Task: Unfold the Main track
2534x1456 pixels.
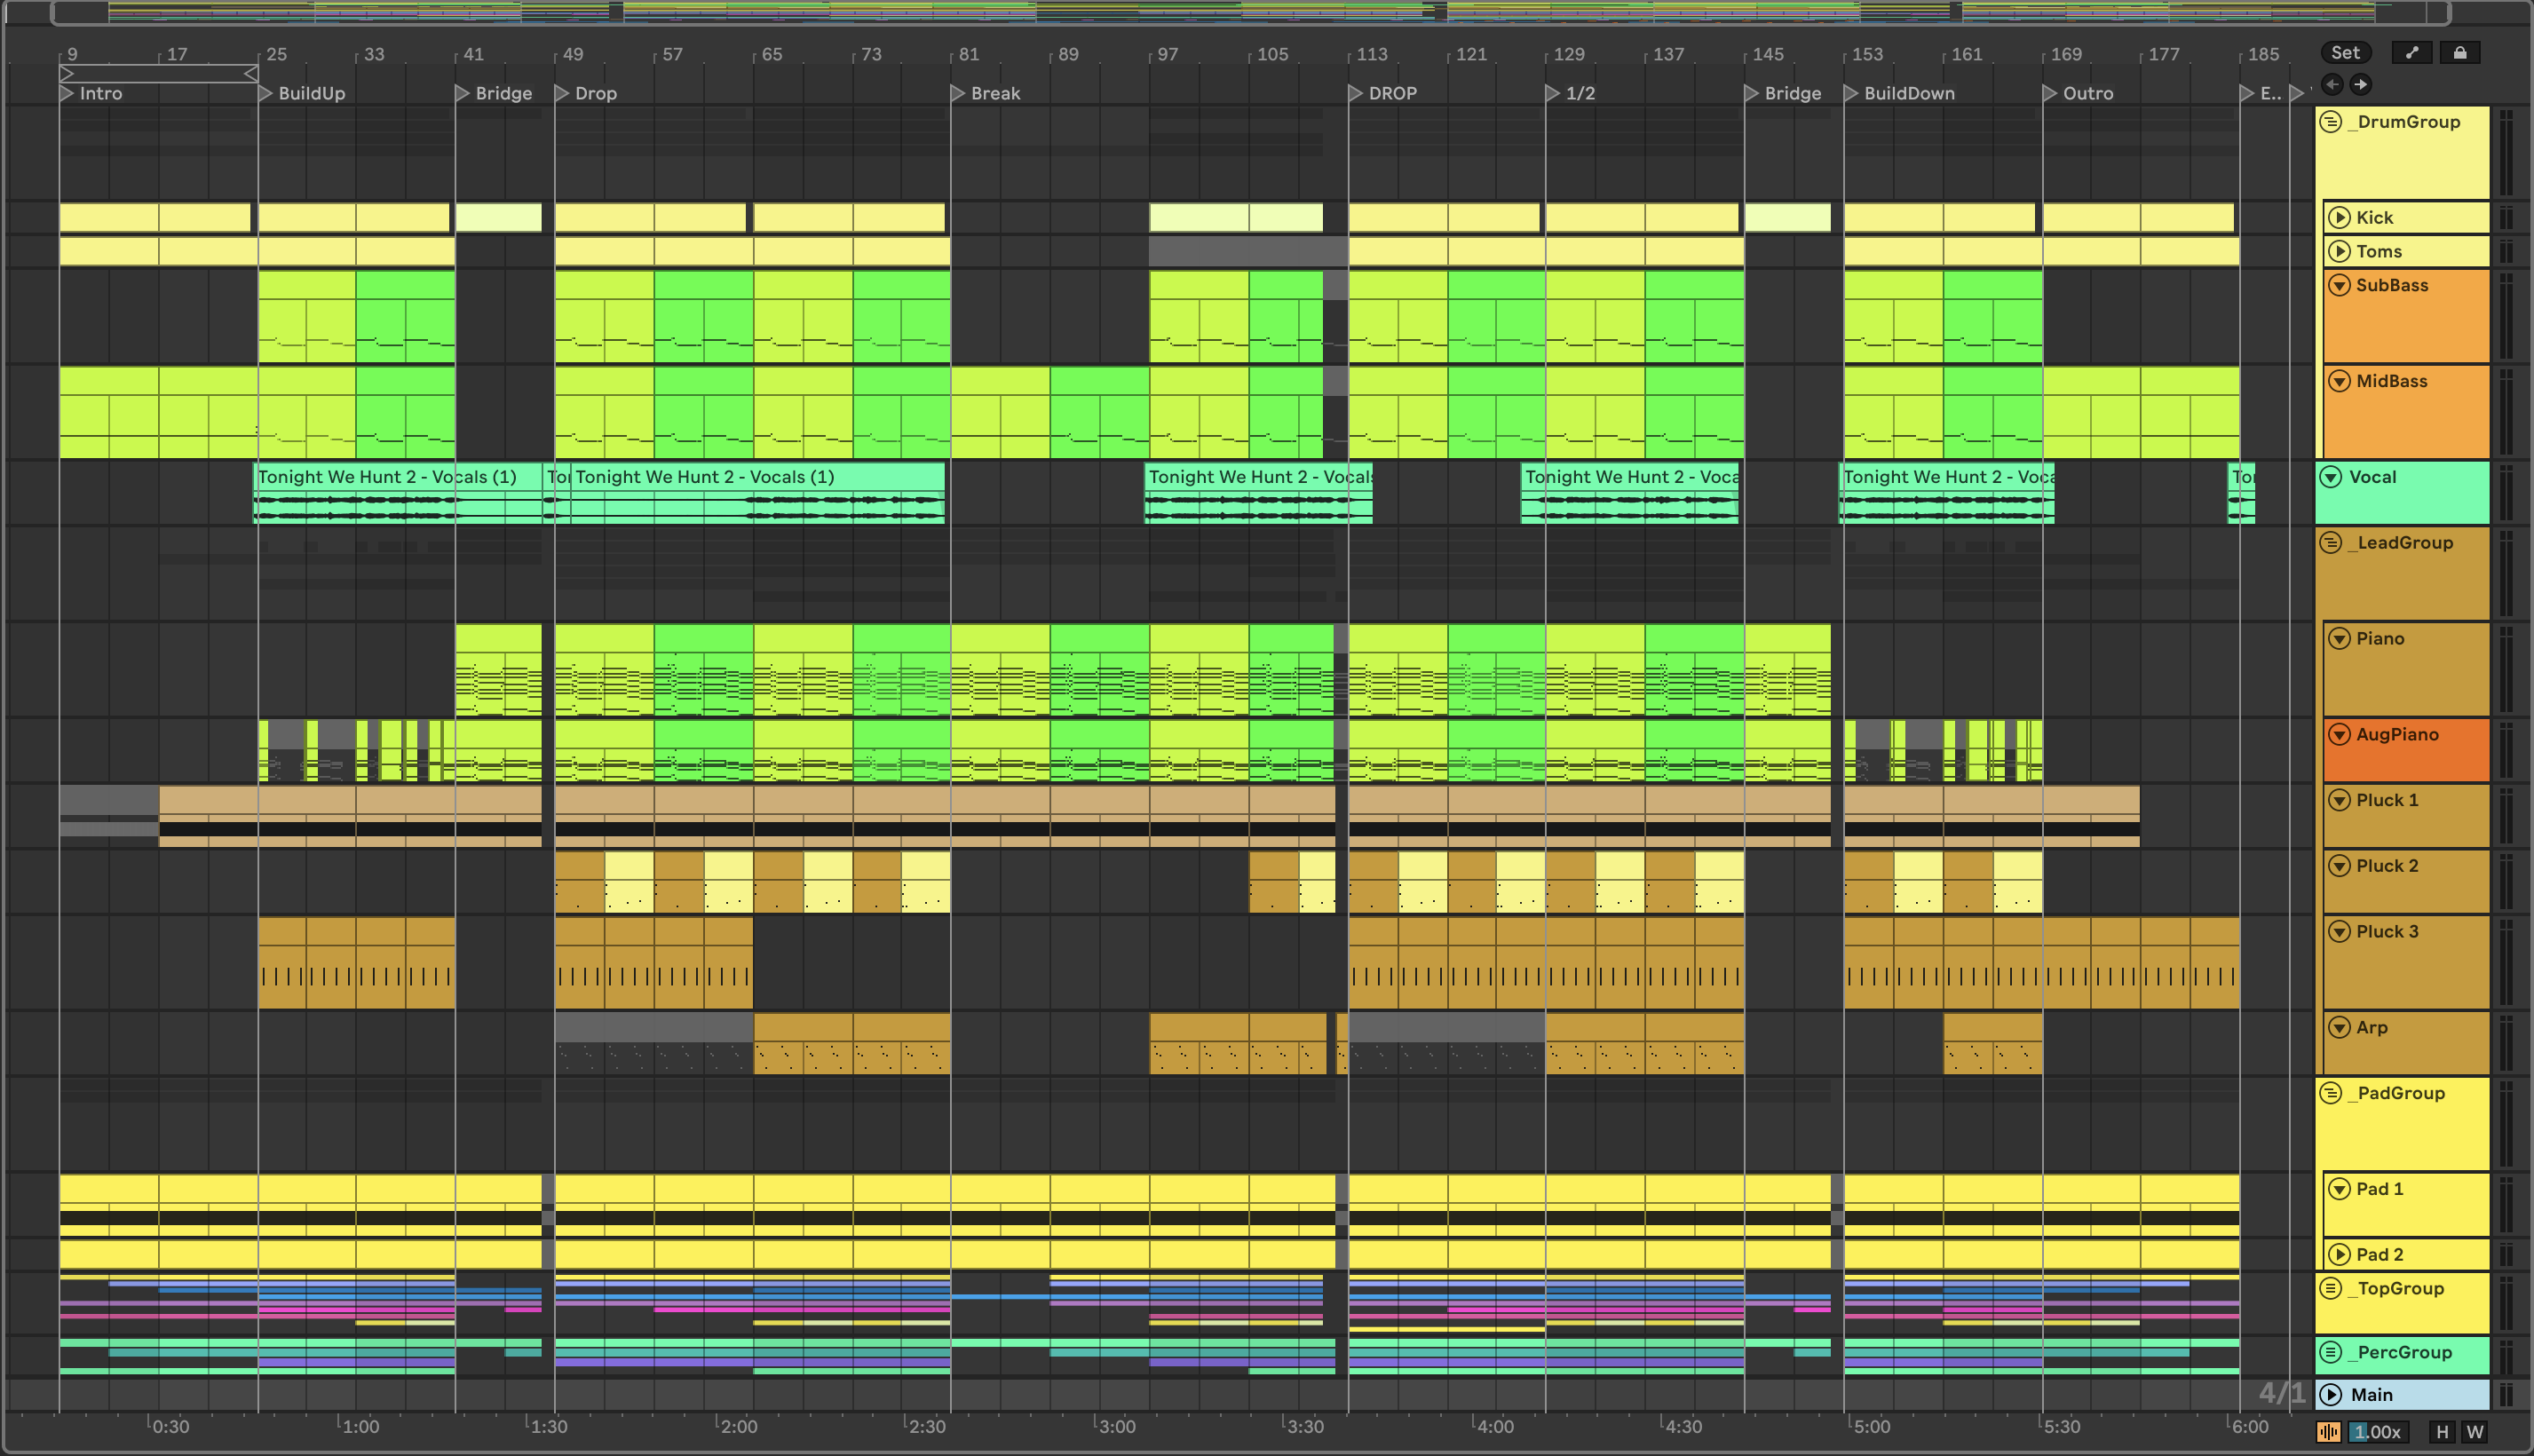Action: [x=2331, y=1395]
